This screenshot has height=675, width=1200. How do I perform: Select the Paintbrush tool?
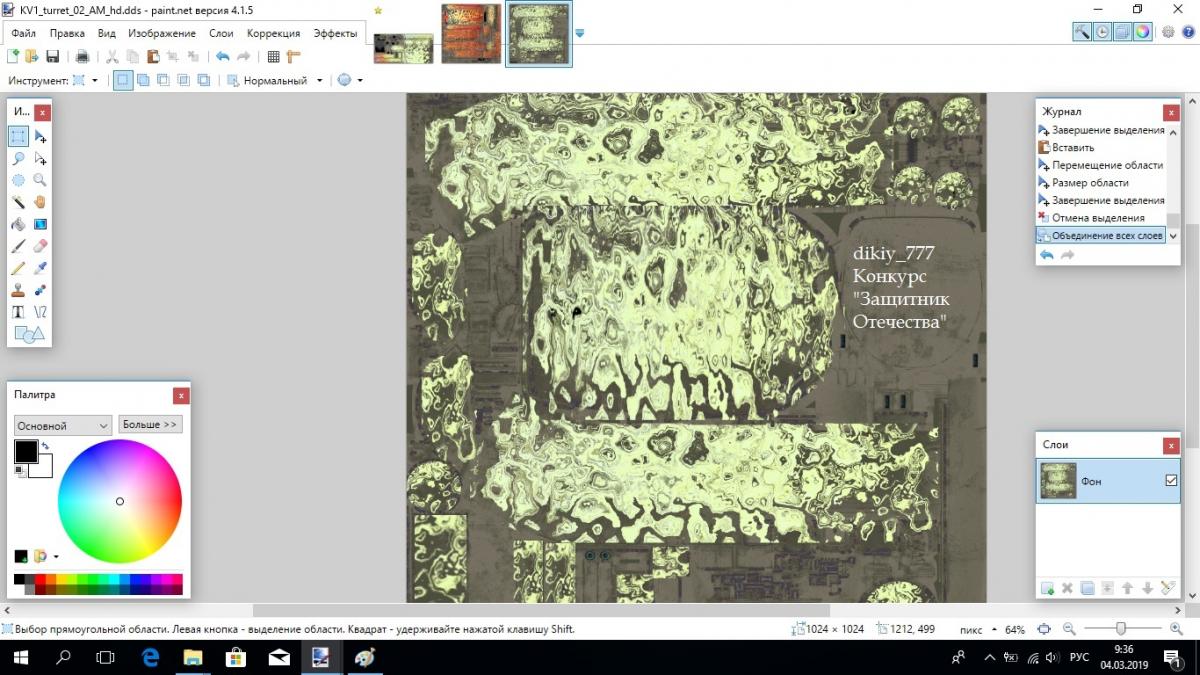19,246
